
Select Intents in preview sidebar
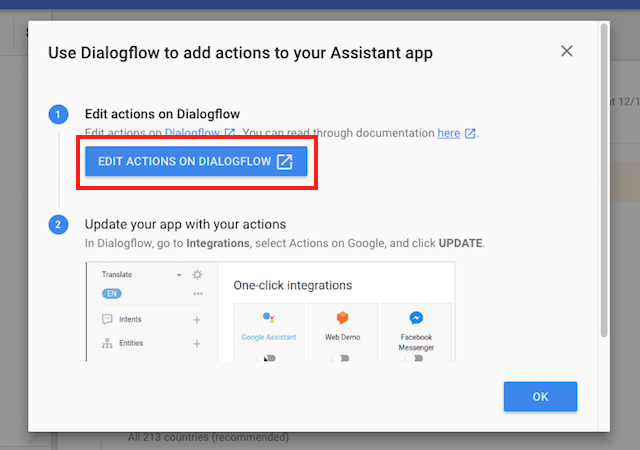(130, 319)
